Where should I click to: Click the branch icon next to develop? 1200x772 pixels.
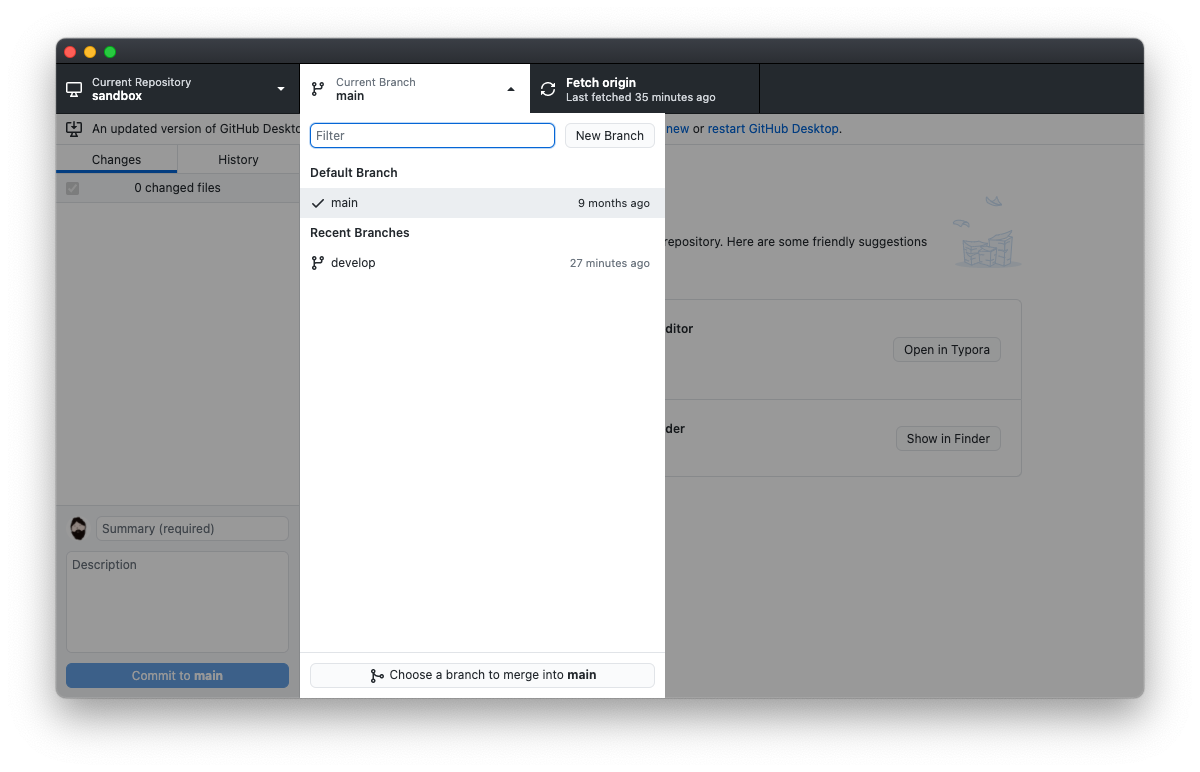click(x=316, y=262)
